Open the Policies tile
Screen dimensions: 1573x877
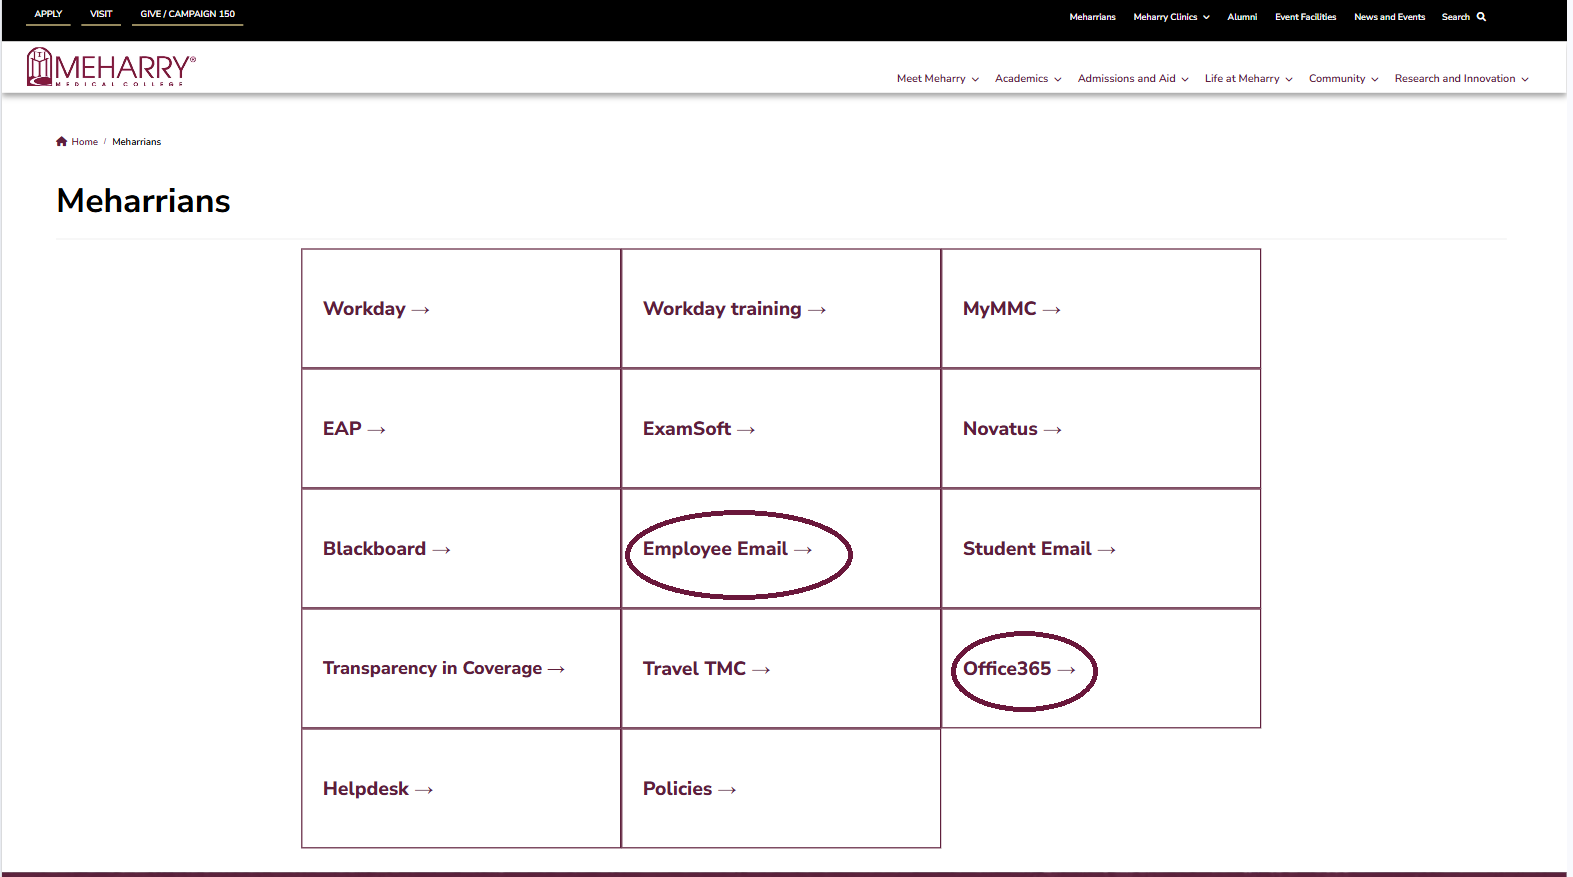(x=781, y=789)
